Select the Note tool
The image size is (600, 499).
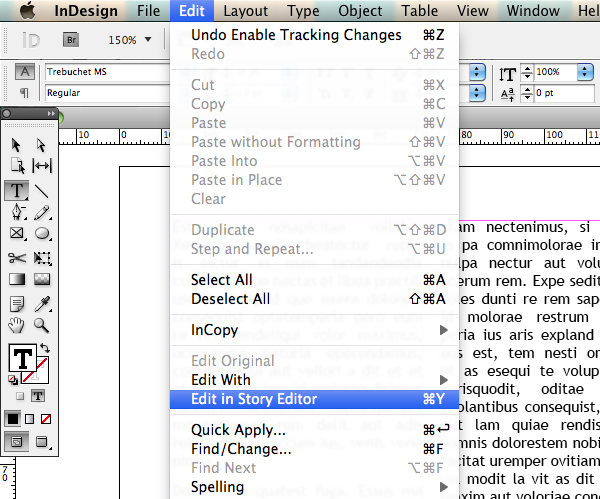[x=17, y=304]
